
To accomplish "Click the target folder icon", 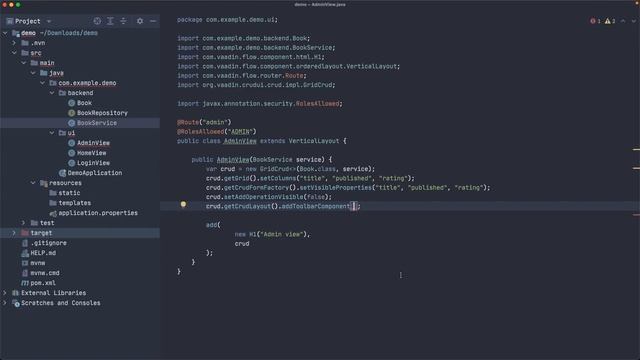I will click(25, 233).
